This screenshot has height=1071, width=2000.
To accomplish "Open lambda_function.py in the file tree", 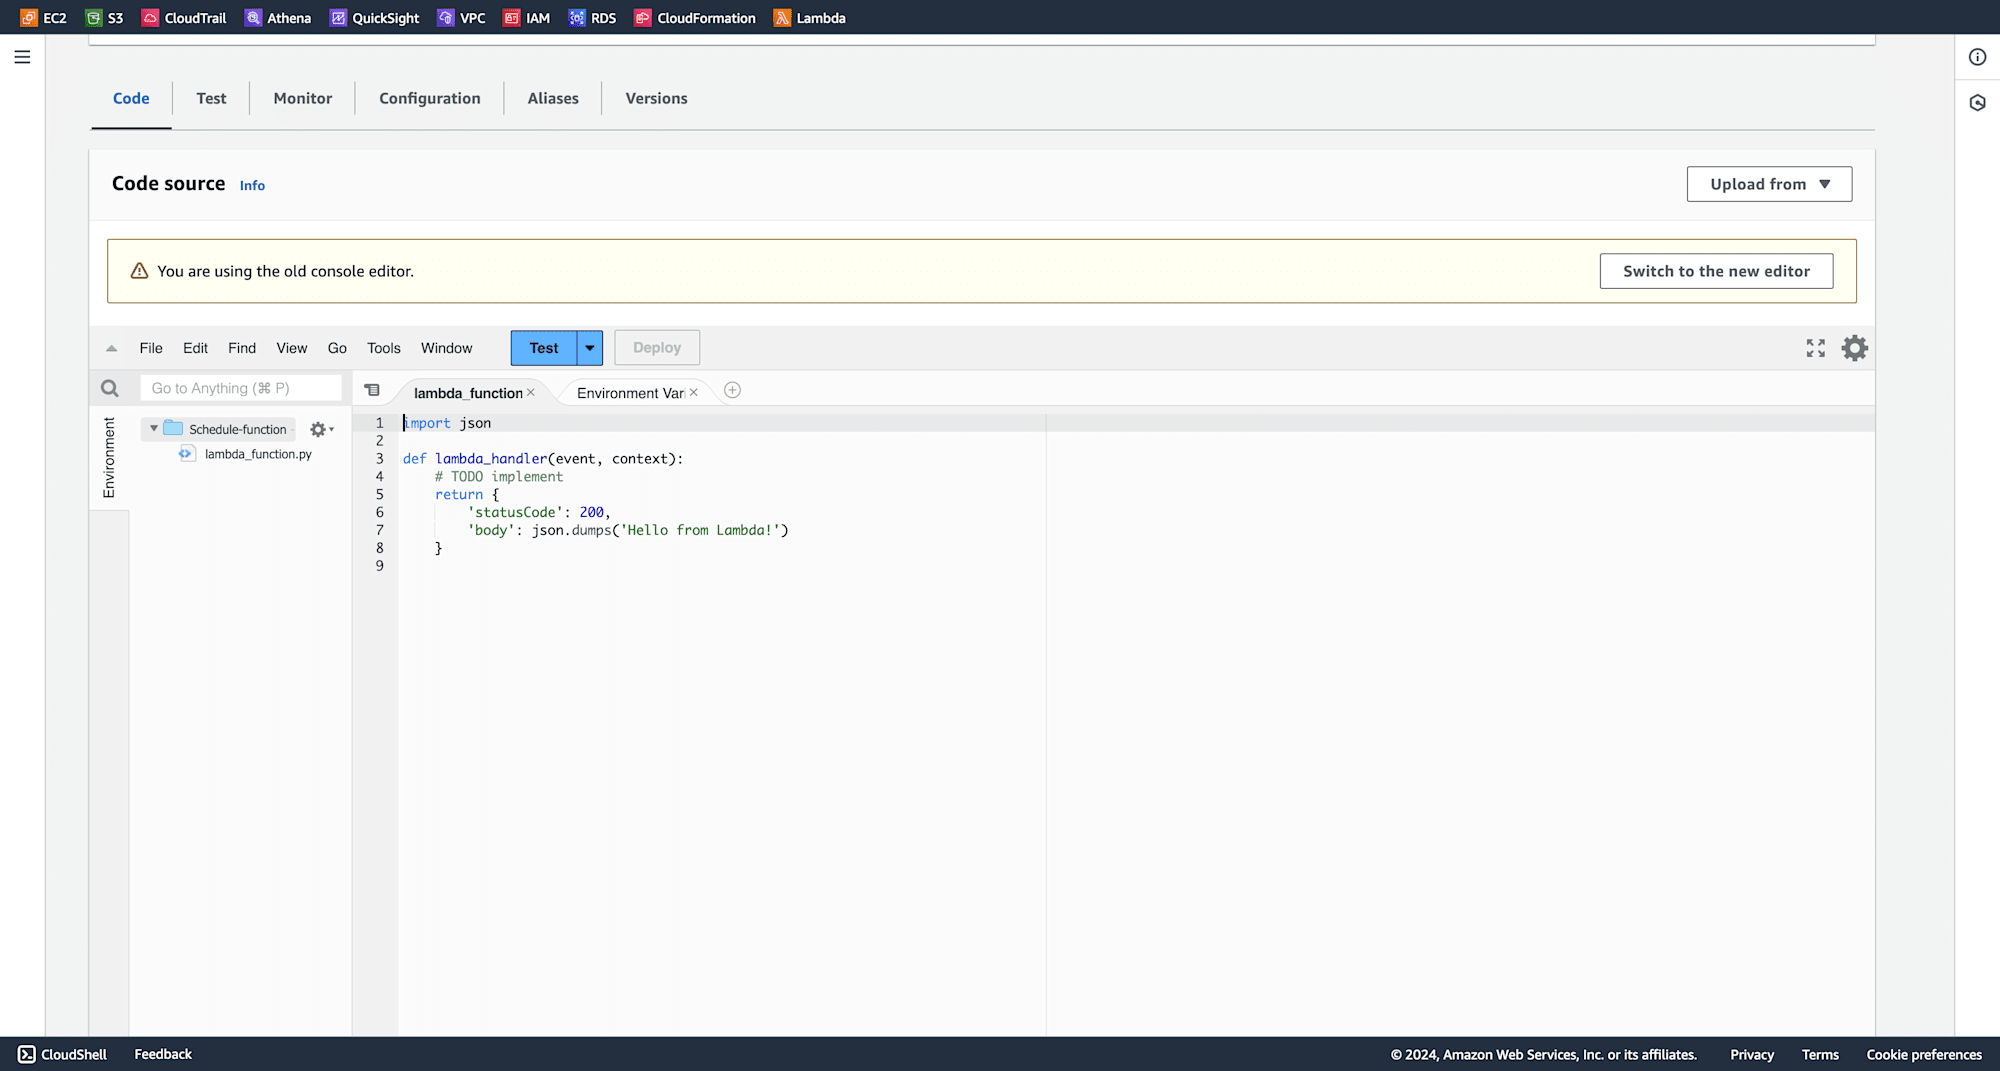I will click(258, 454).
